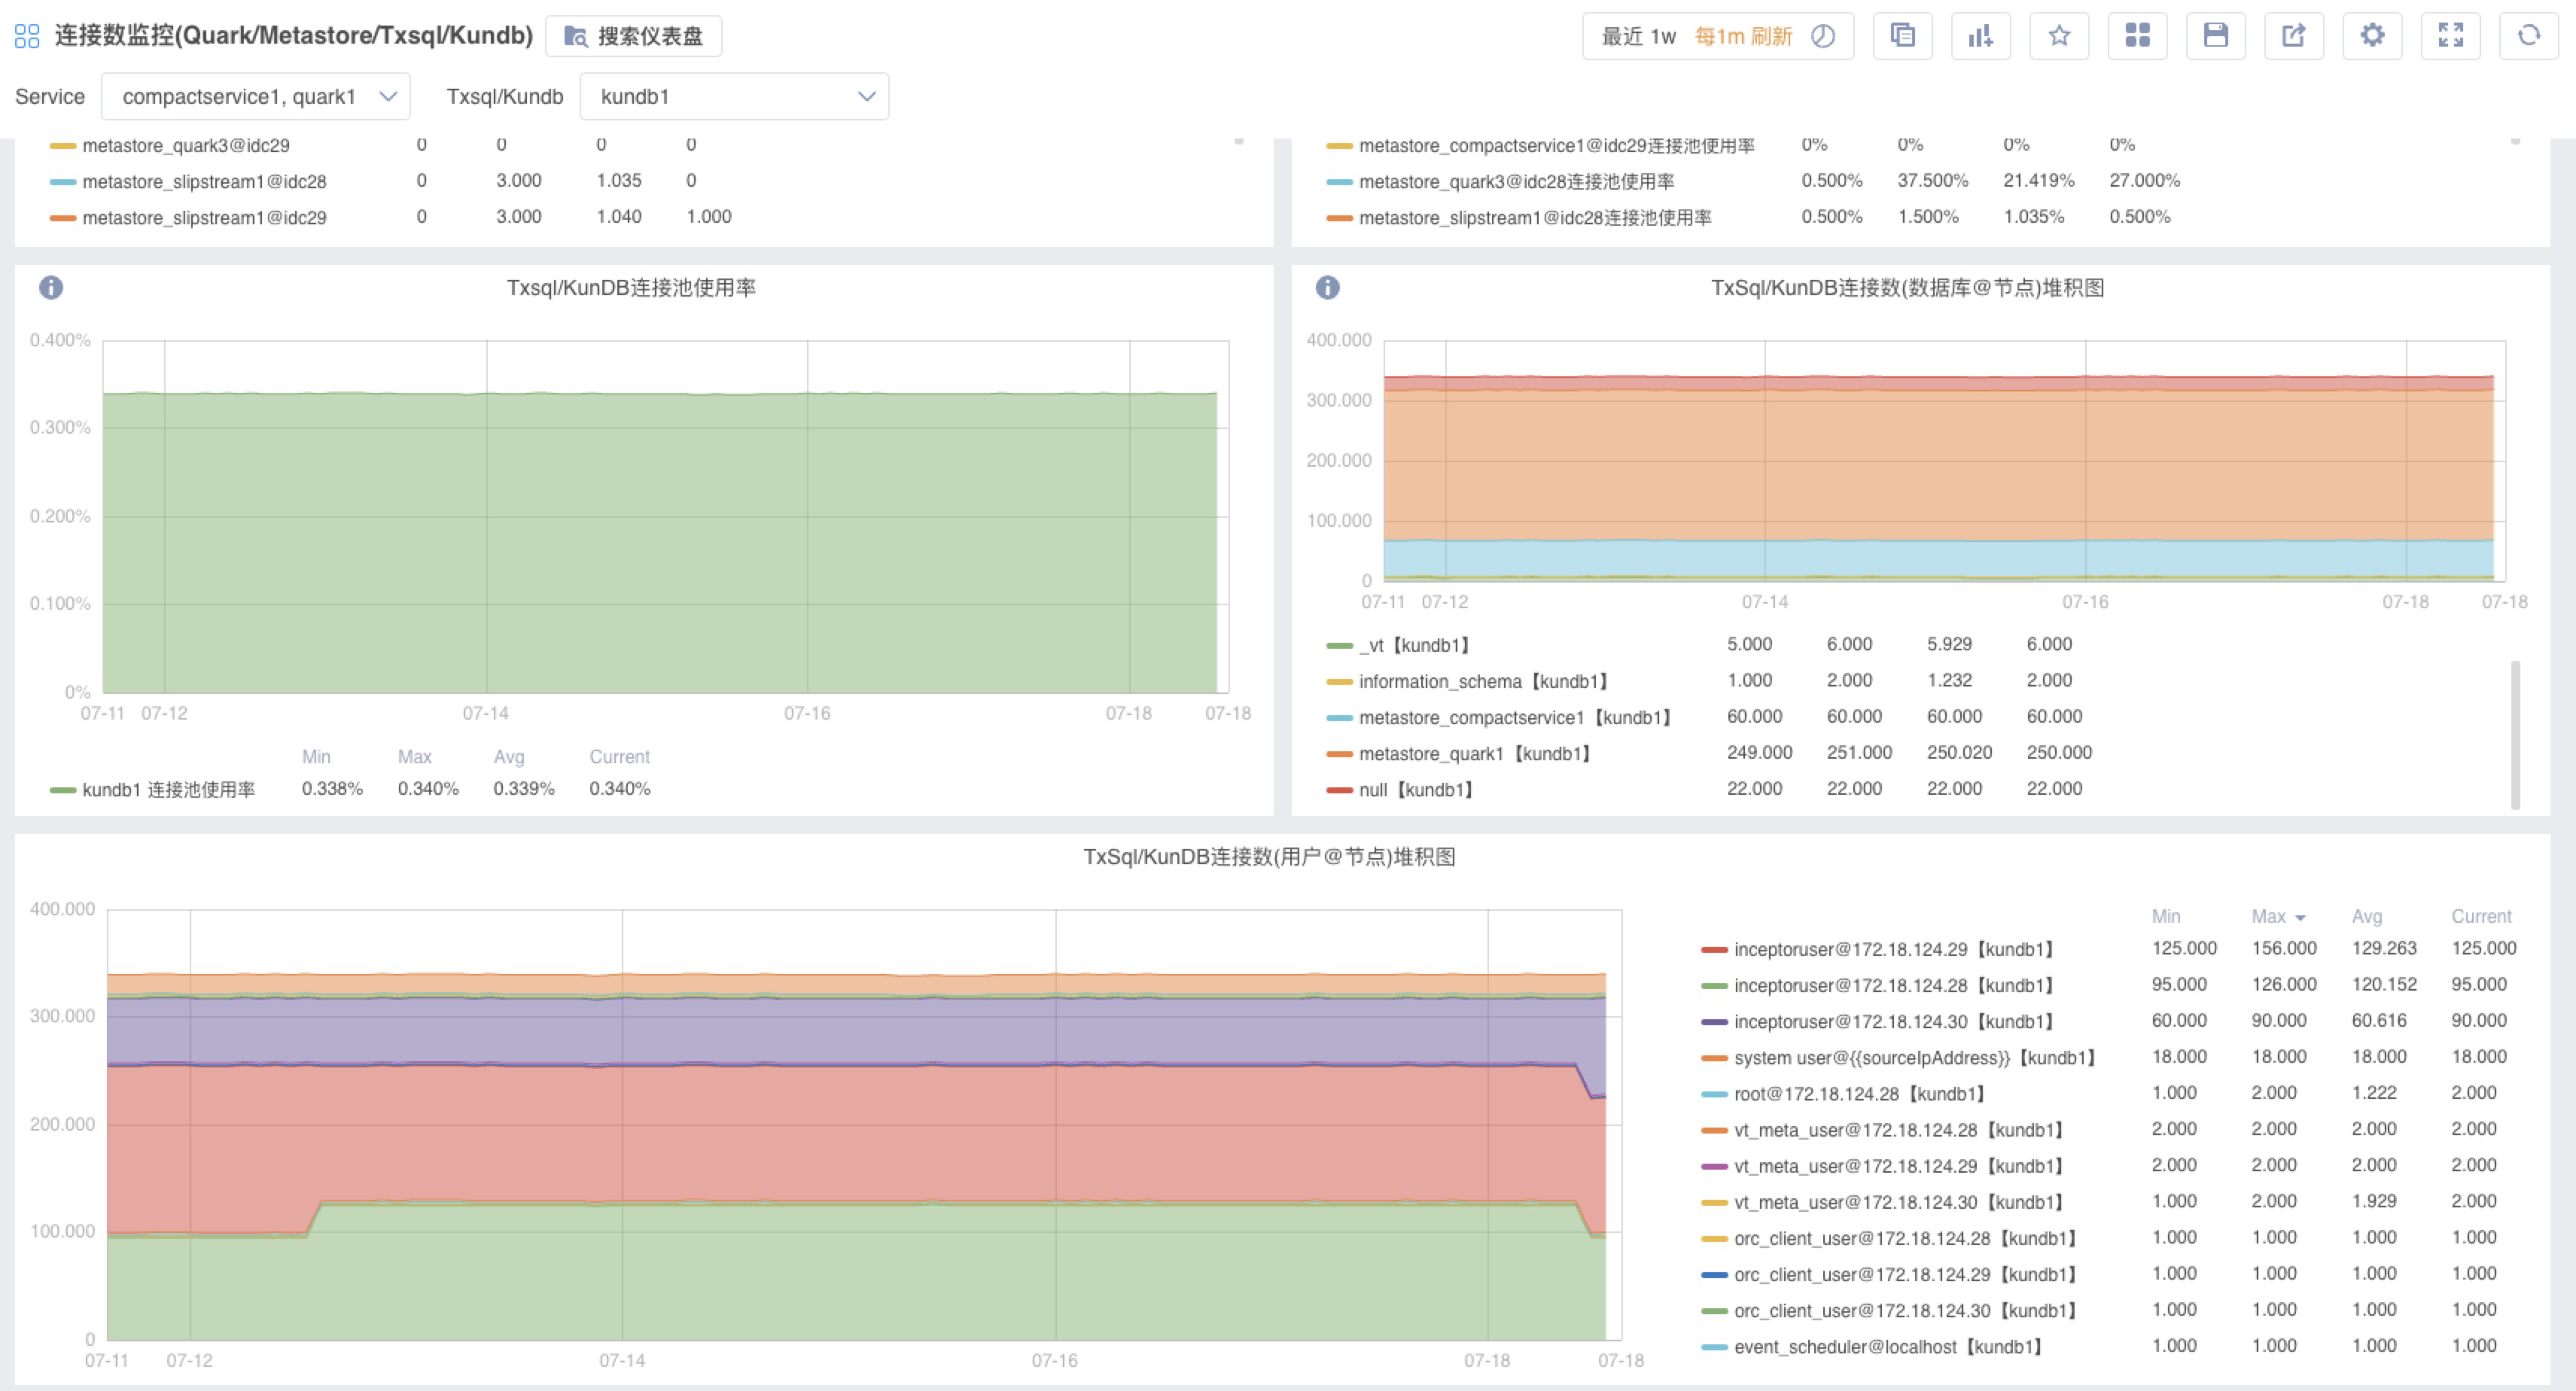
Task: Click the dashboard grid icon beside title
Action: [27, 36]
